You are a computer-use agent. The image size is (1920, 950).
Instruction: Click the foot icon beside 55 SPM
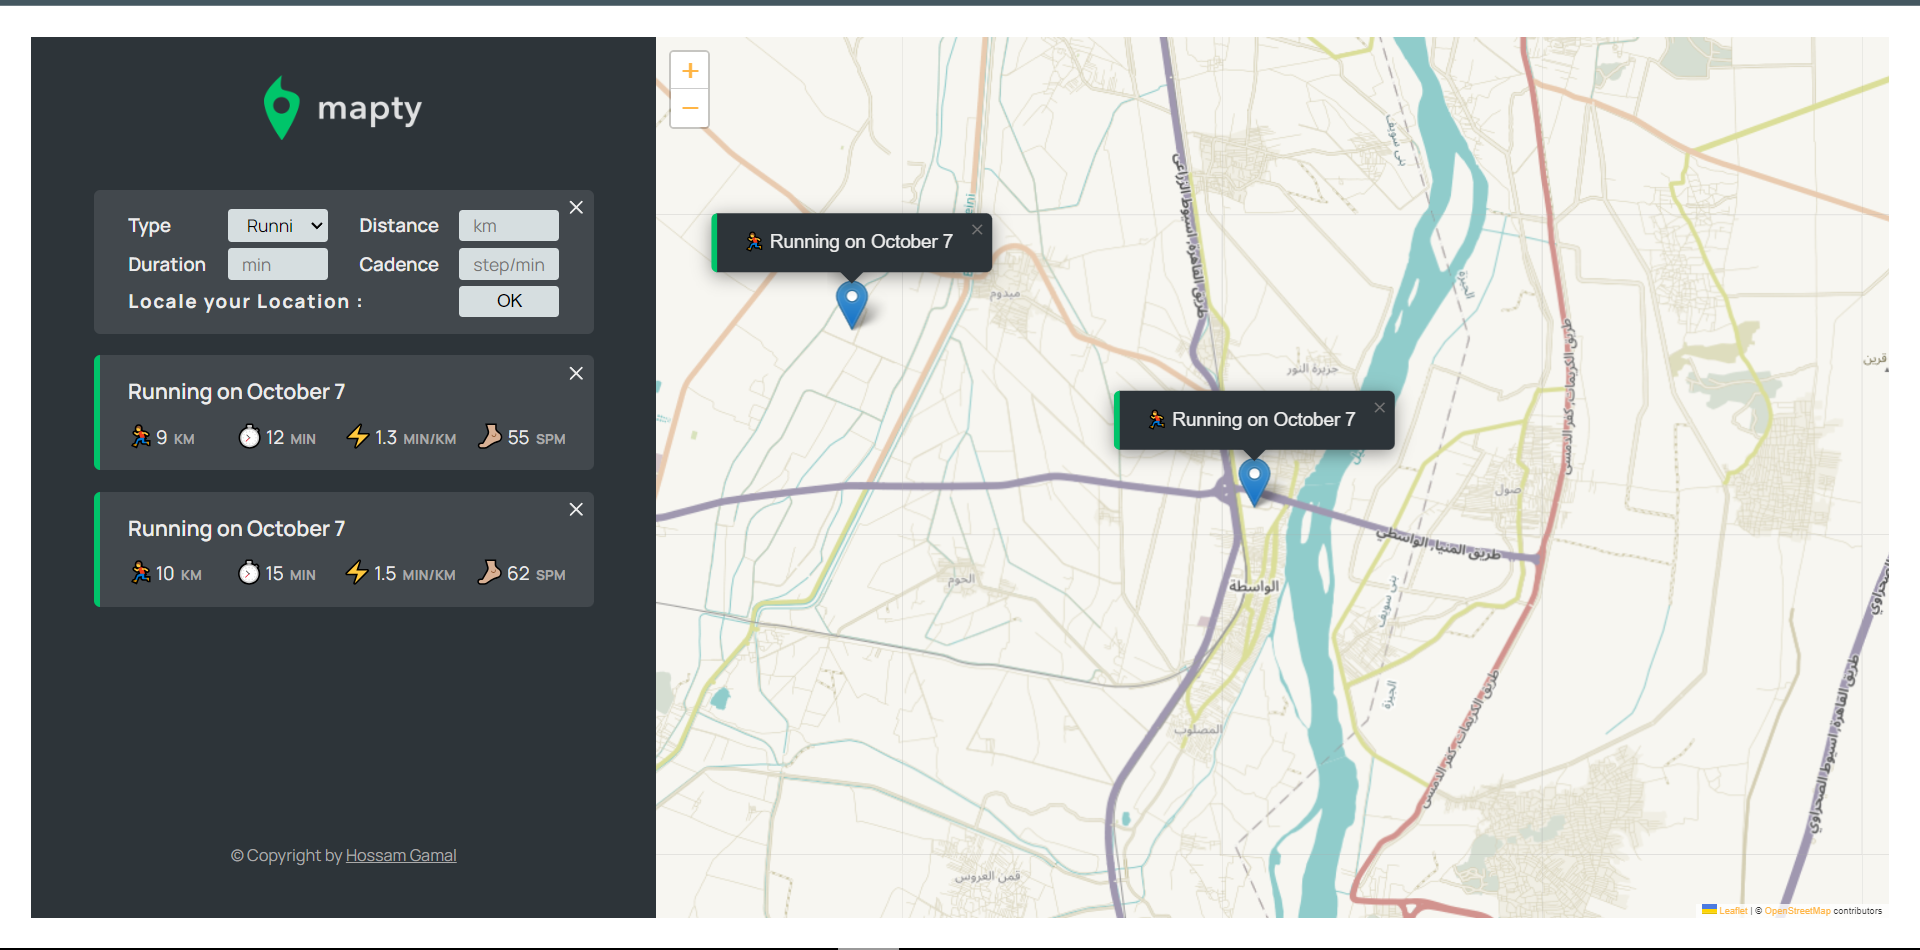[490, 437]
